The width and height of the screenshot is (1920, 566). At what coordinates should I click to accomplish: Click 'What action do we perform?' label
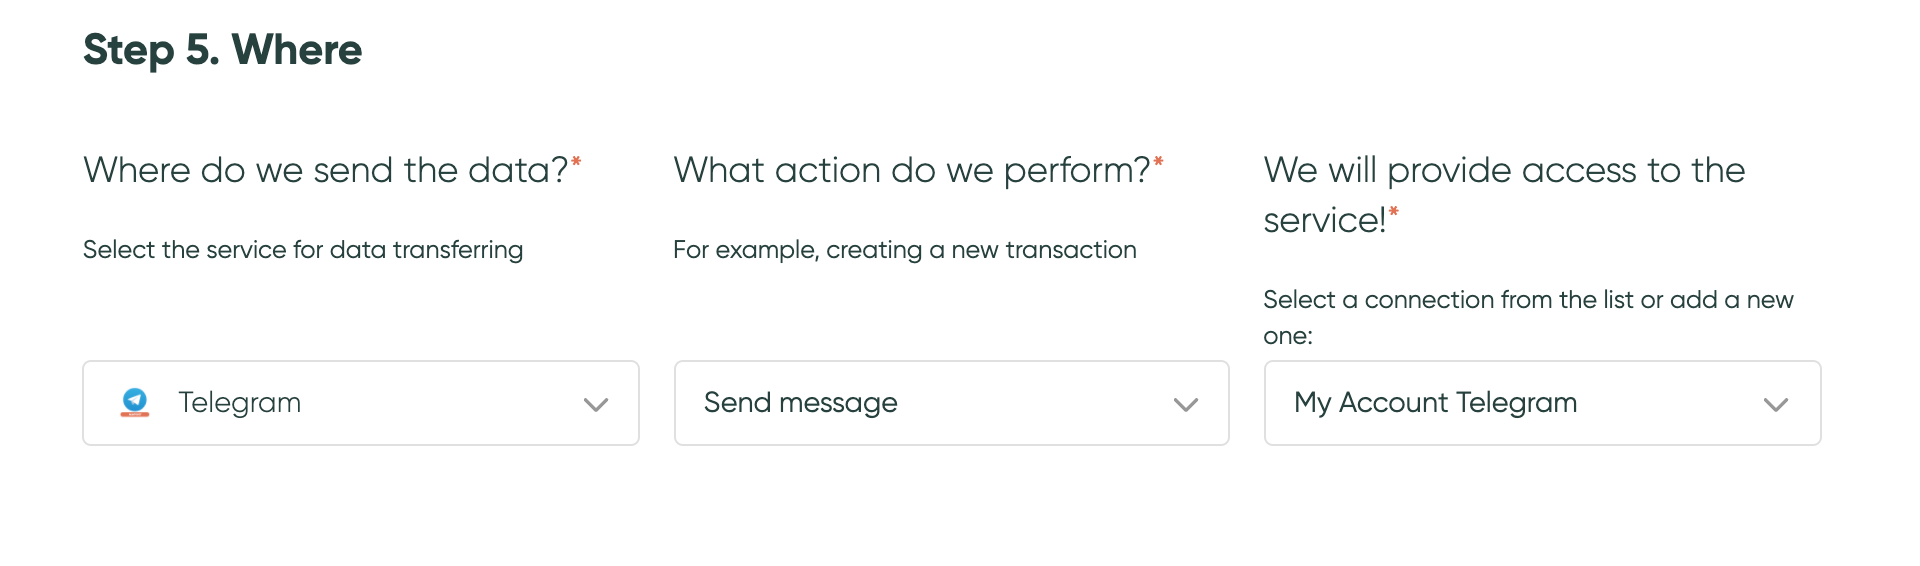(x=912, y=170)
